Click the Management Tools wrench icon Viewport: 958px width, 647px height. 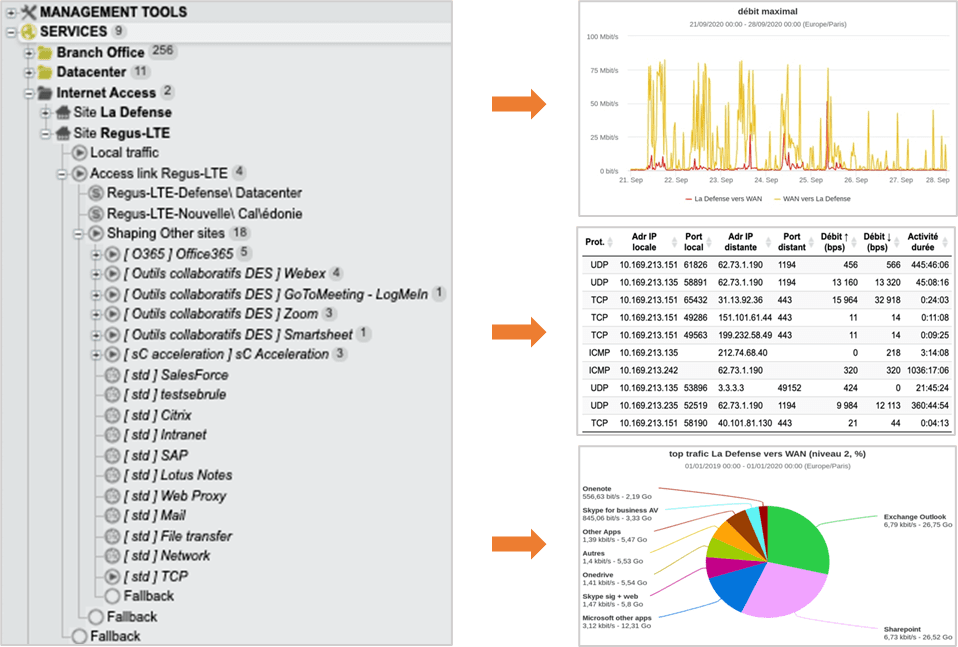pyautogui.click(x=27, y=12)
